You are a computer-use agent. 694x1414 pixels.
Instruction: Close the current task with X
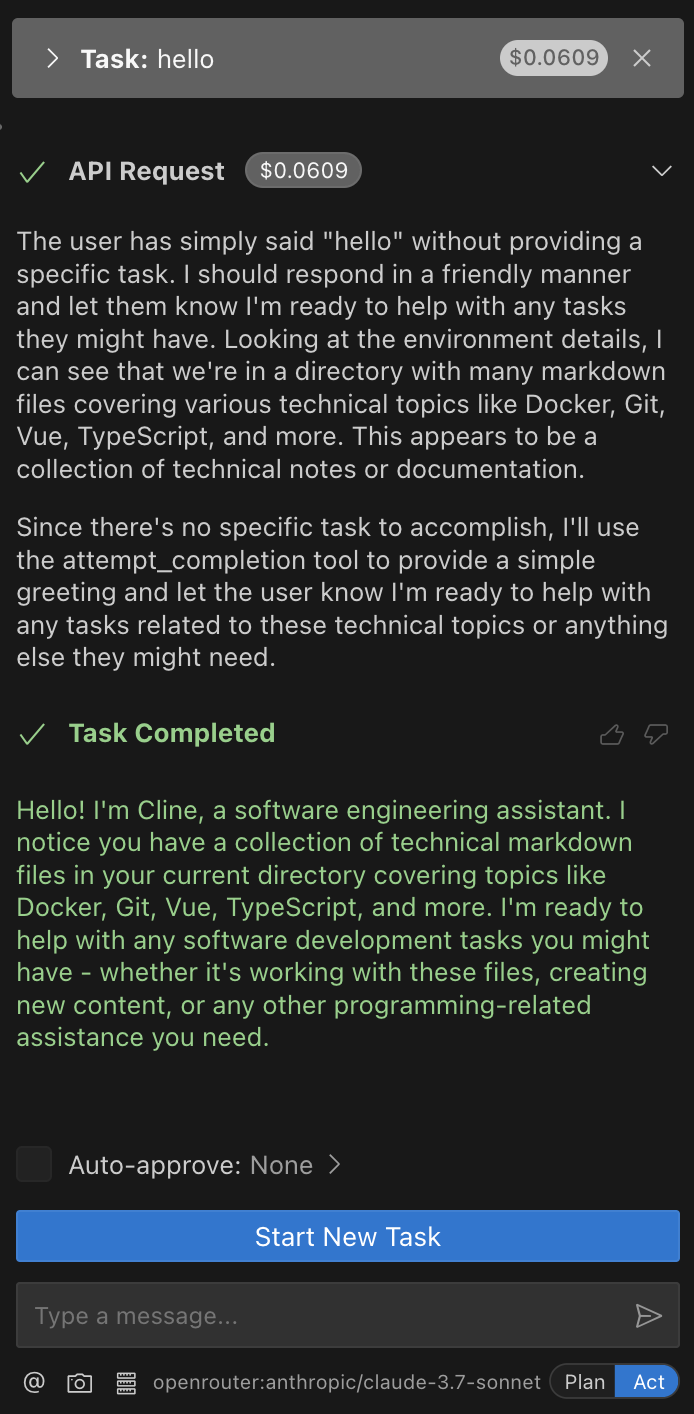tap(642, 59)
